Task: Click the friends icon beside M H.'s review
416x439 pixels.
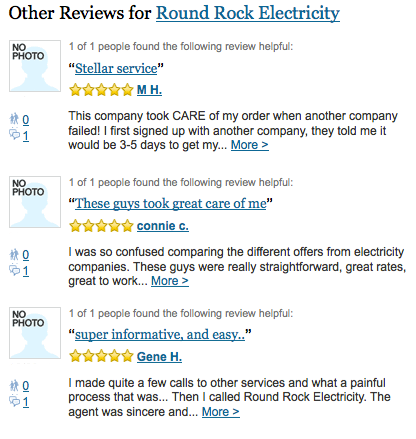Action: [x=14, y=119]
